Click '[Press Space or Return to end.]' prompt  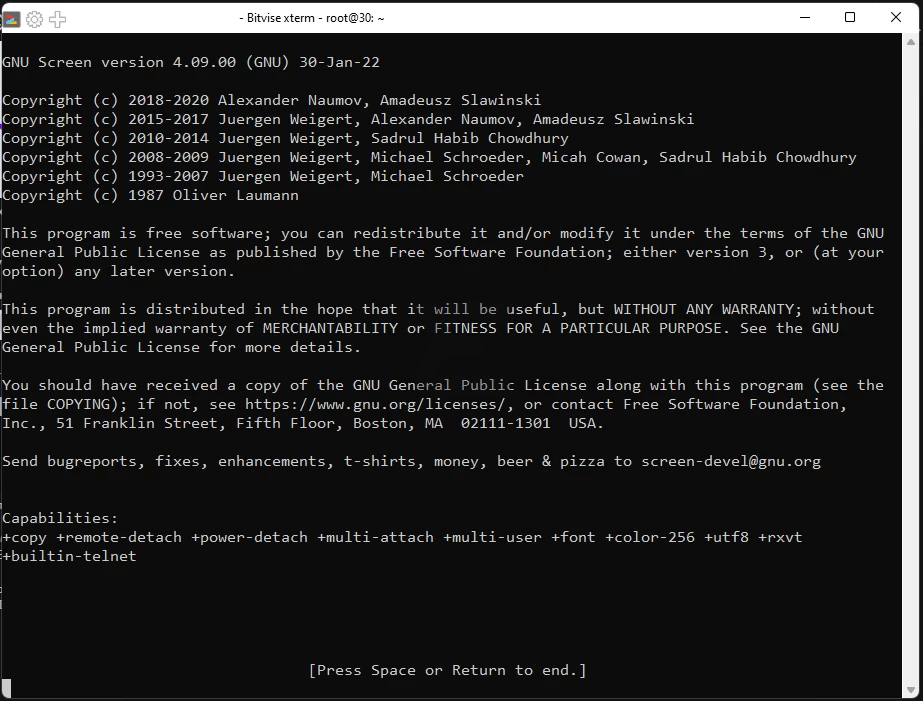click(x=447, y=670)
